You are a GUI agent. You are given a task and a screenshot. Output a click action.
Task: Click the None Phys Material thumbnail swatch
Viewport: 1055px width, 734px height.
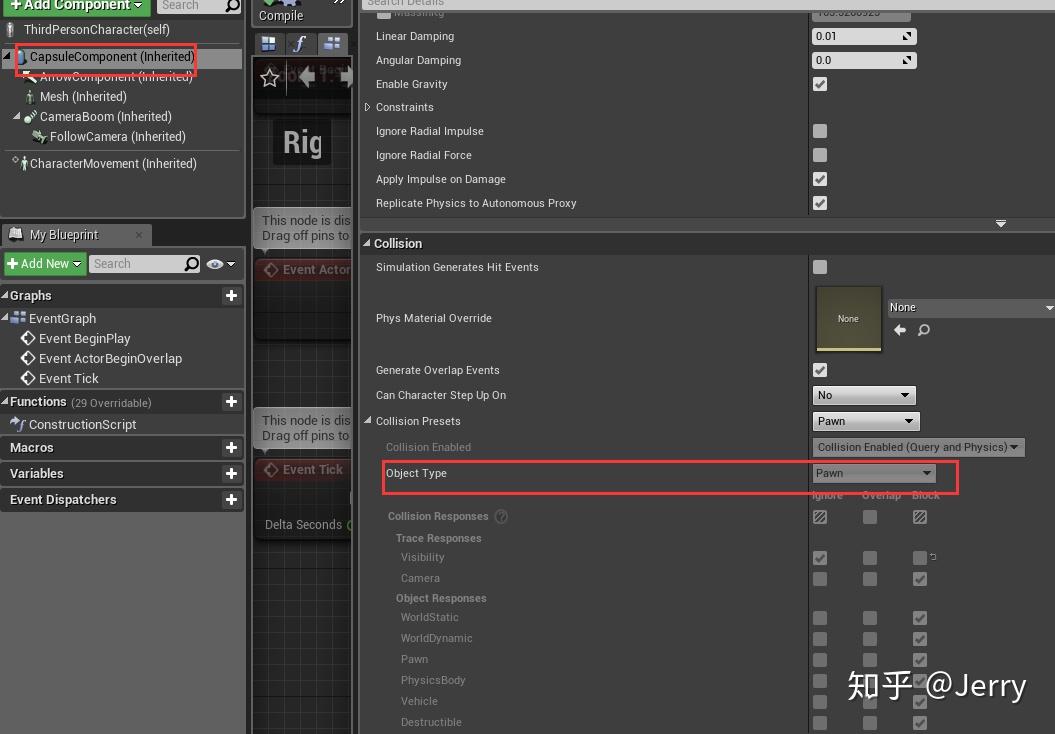point(848,319)
